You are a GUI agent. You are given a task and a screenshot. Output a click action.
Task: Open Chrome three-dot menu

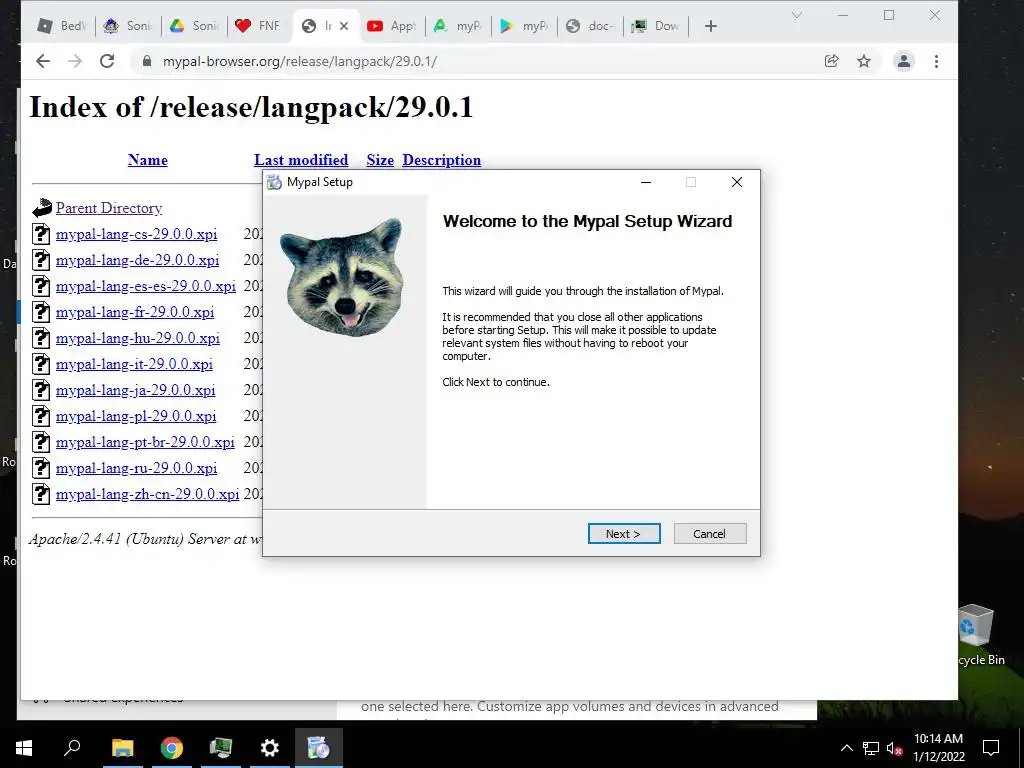[936, 61]
